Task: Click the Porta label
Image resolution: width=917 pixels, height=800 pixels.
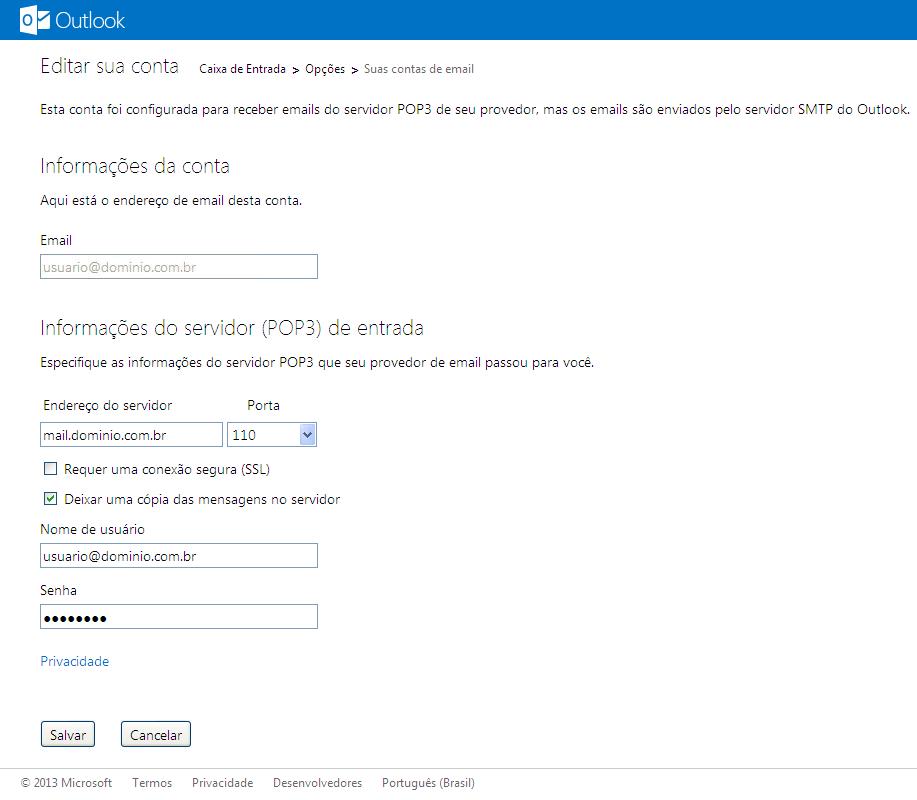Action: click(x=263, y=405)
